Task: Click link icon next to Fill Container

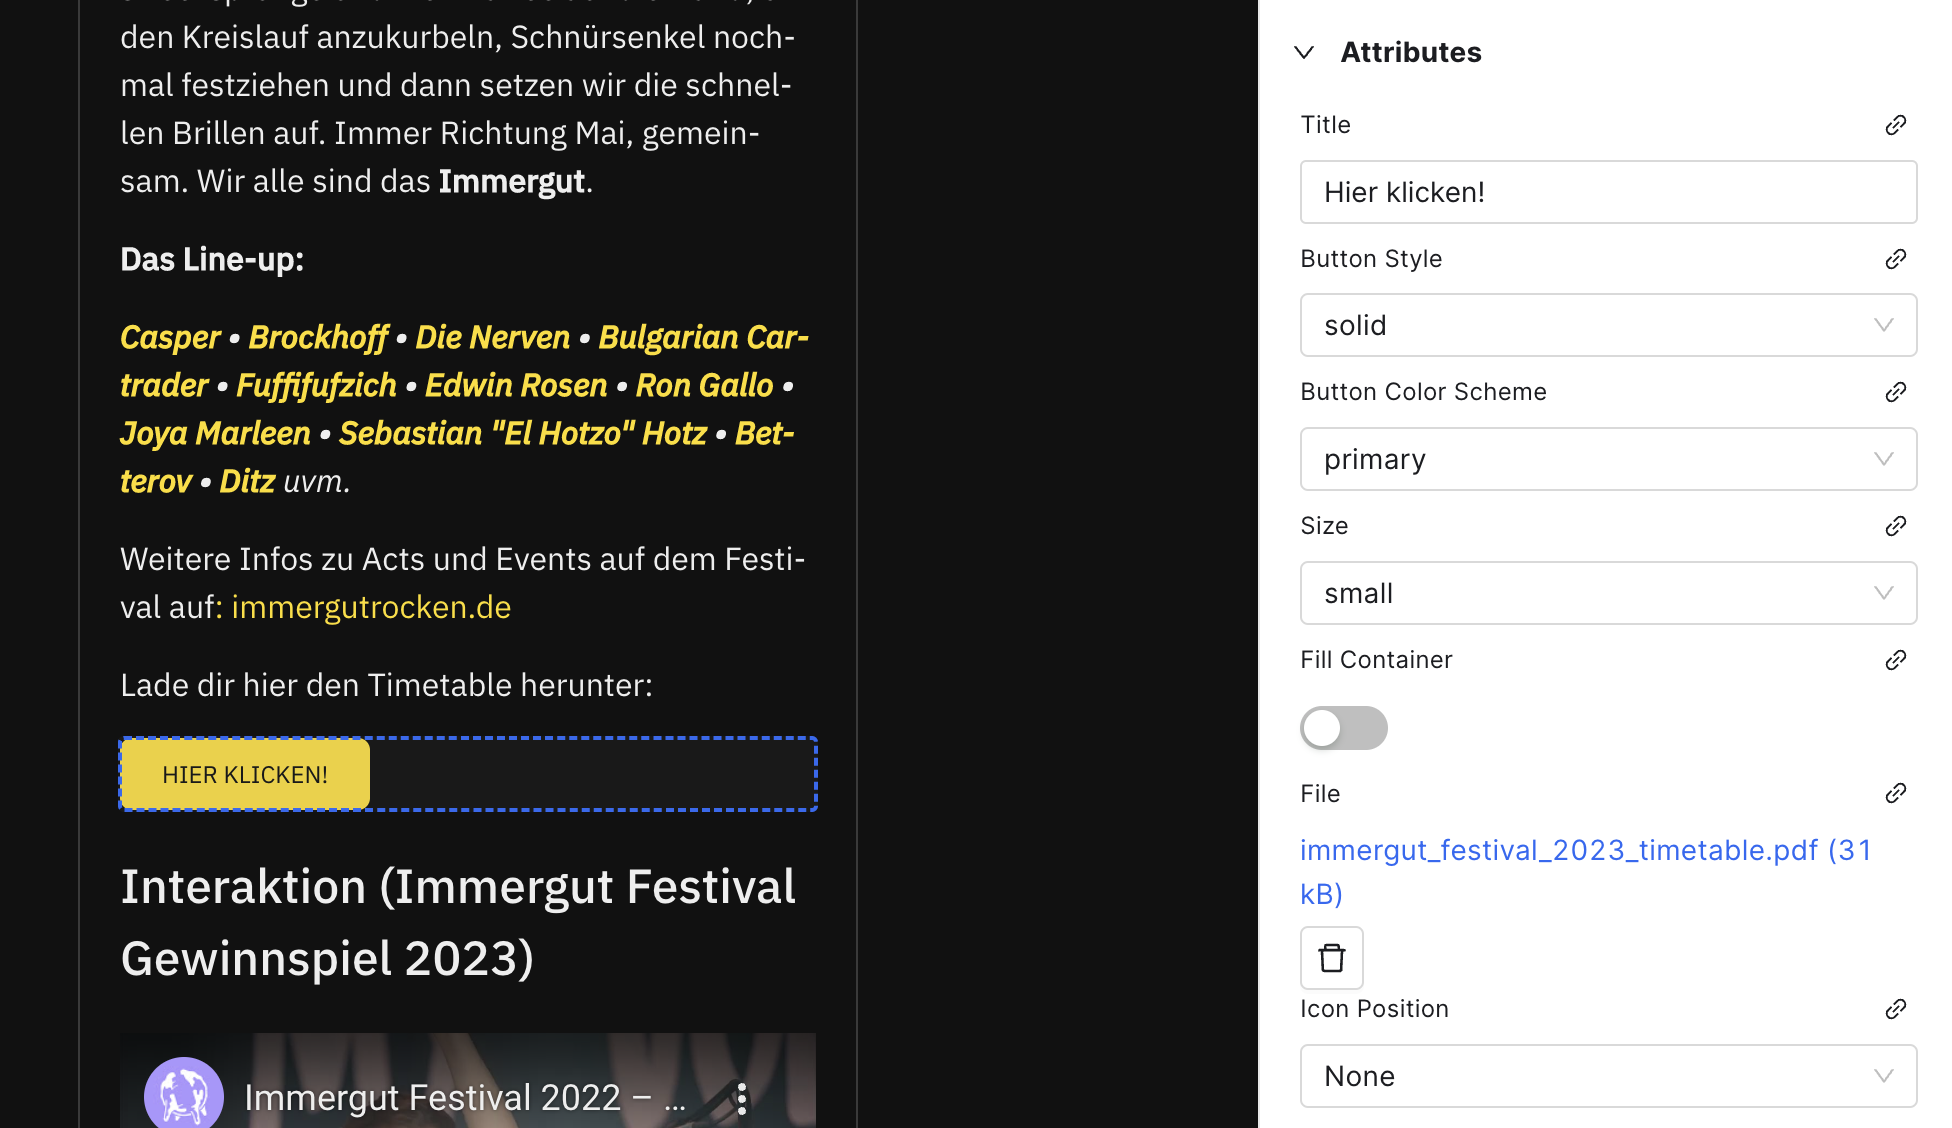Action: 1896,660
